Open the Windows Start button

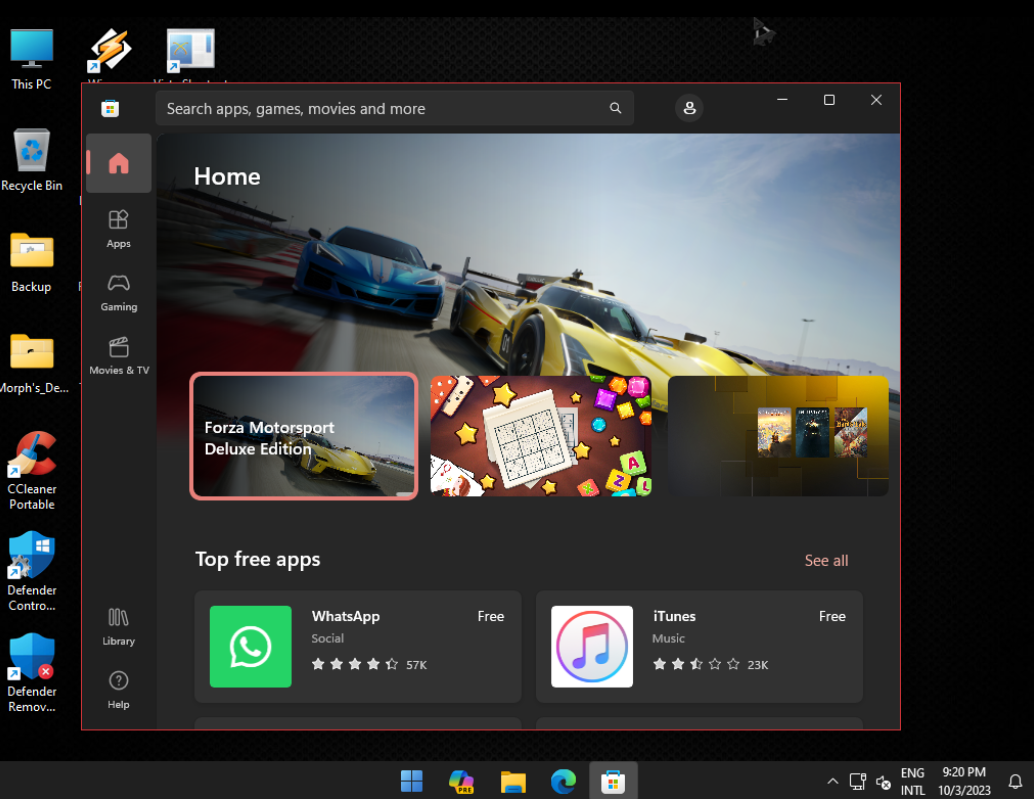coord(411,782)
